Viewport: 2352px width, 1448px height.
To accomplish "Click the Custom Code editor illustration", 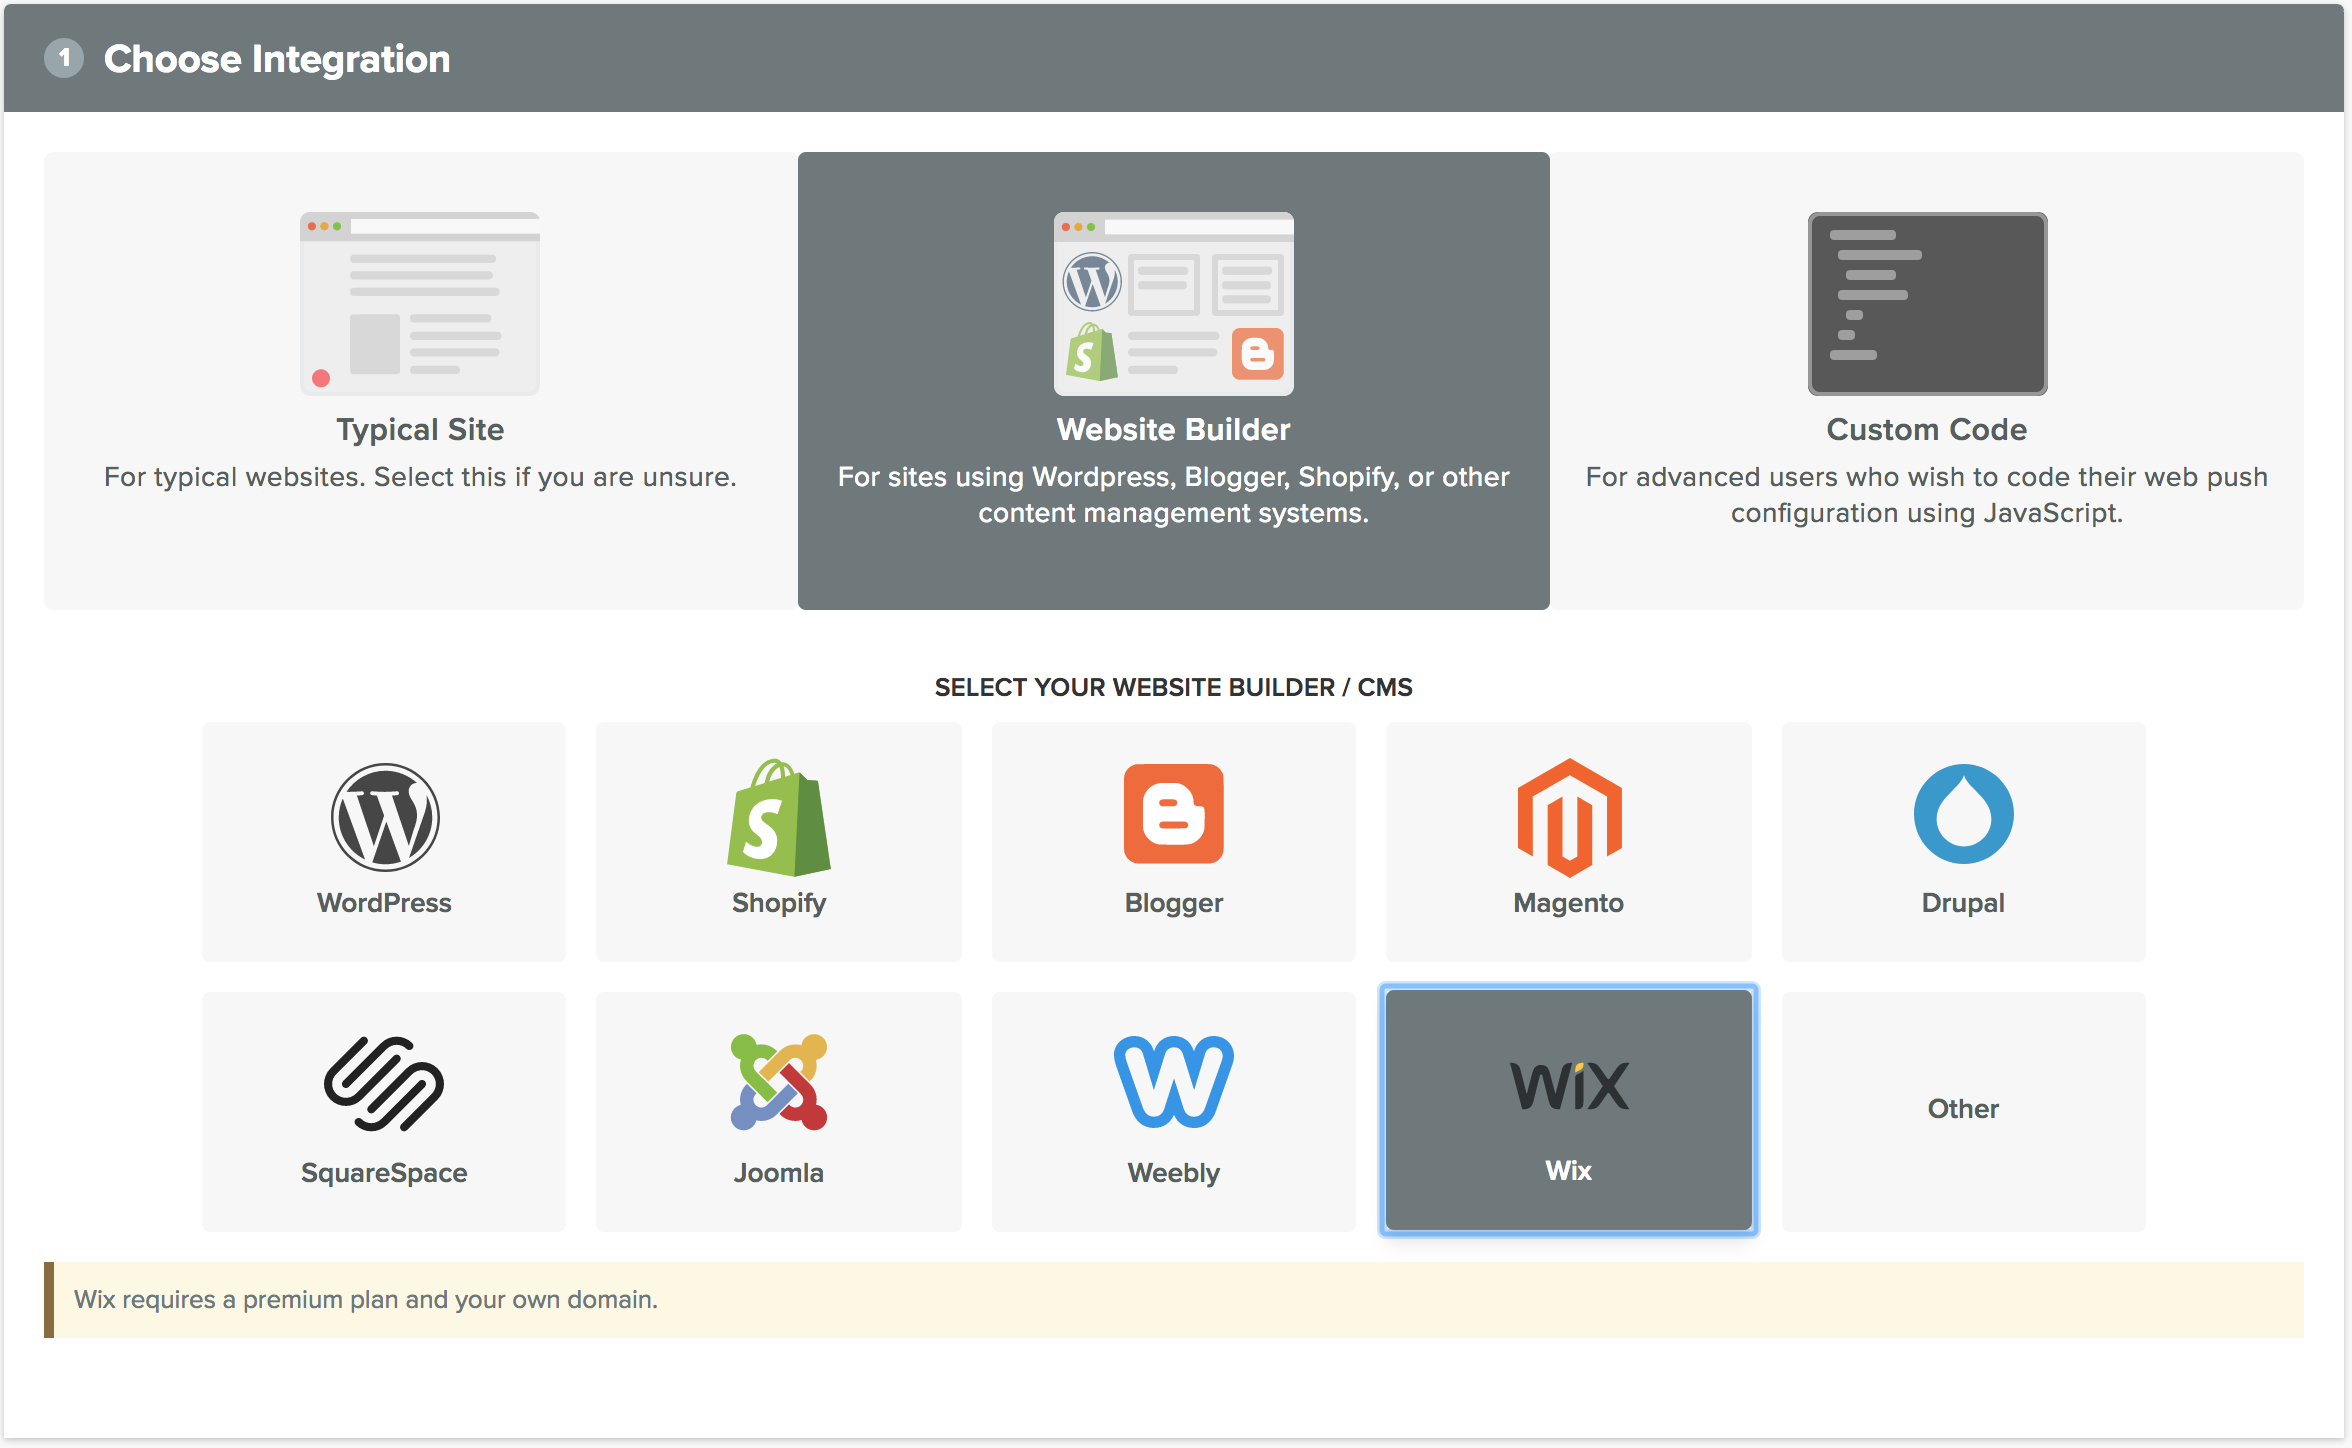I will point(1926,303).
